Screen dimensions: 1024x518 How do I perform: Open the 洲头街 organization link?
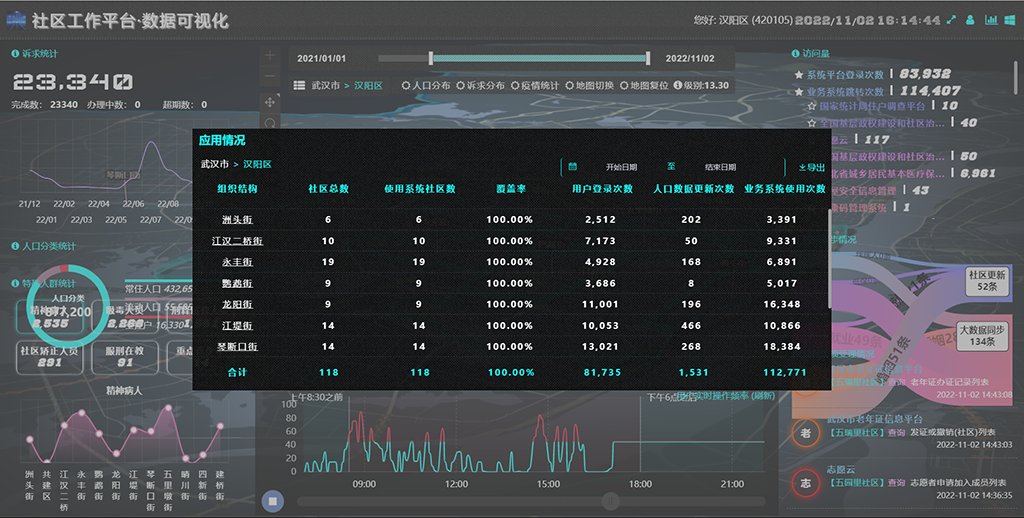(237, 219)
